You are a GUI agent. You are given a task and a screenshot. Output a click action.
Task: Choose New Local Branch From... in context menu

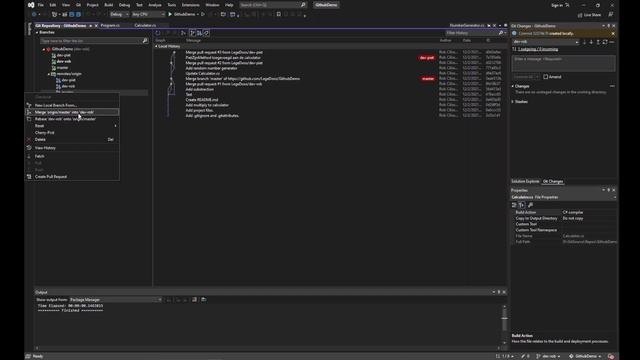(x=72, y=105)
